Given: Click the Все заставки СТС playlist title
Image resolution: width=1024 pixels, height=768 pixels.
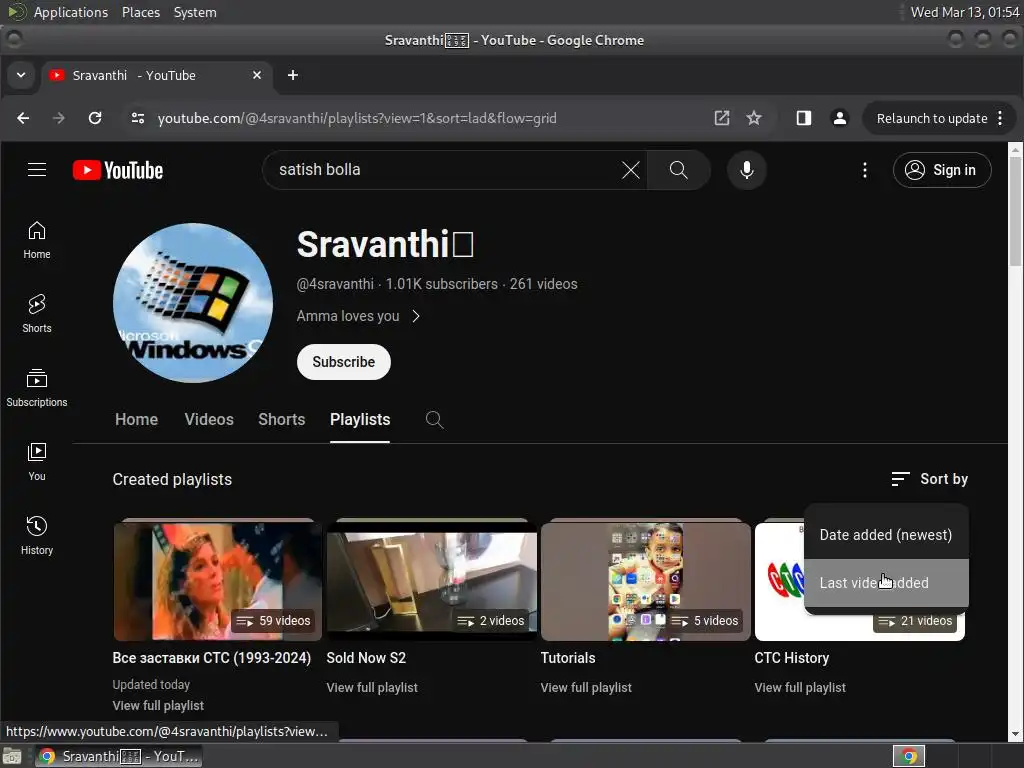Looking at the screenshot, I should (x=212, y=658).
